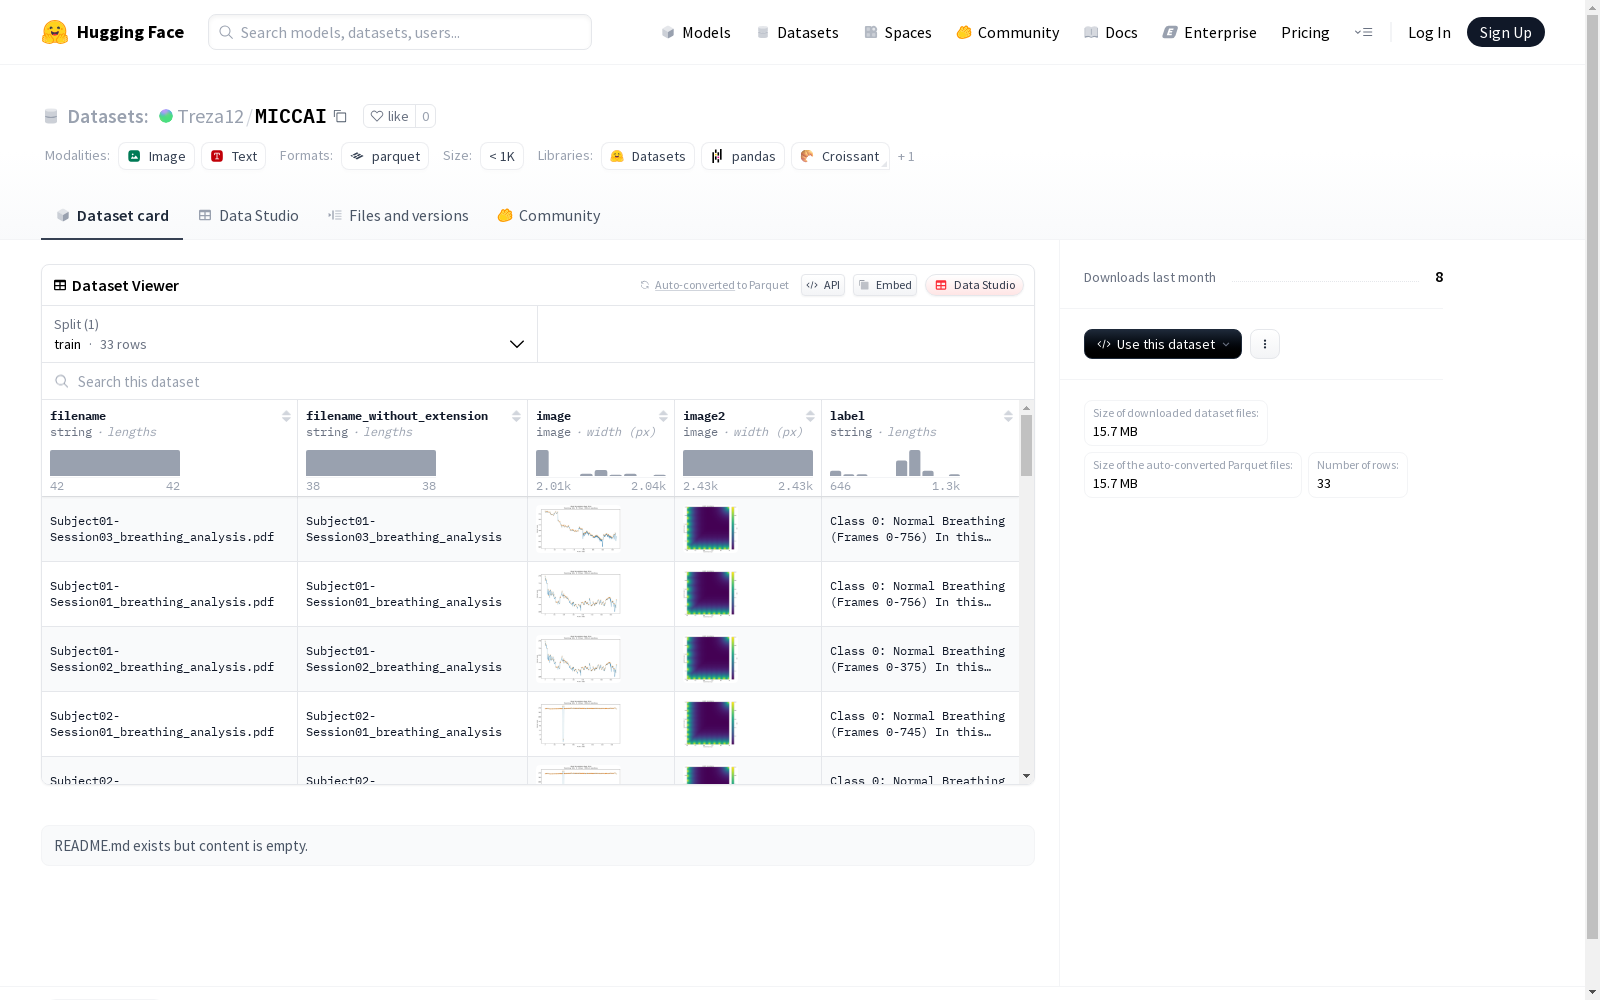
Task: Open the Models page
Action: [696, 32]
